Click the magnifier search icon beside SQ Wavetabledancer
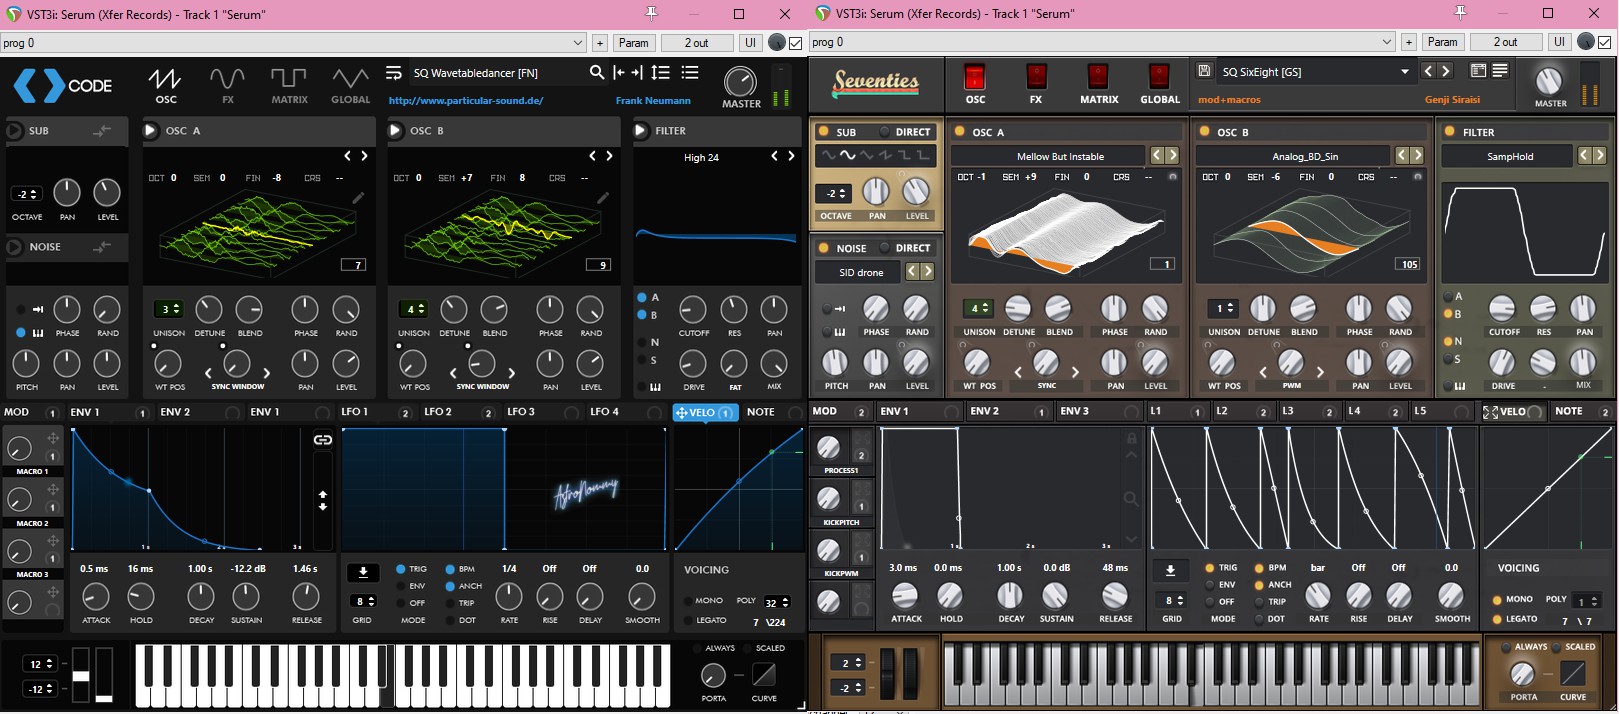 coord(596,72)
